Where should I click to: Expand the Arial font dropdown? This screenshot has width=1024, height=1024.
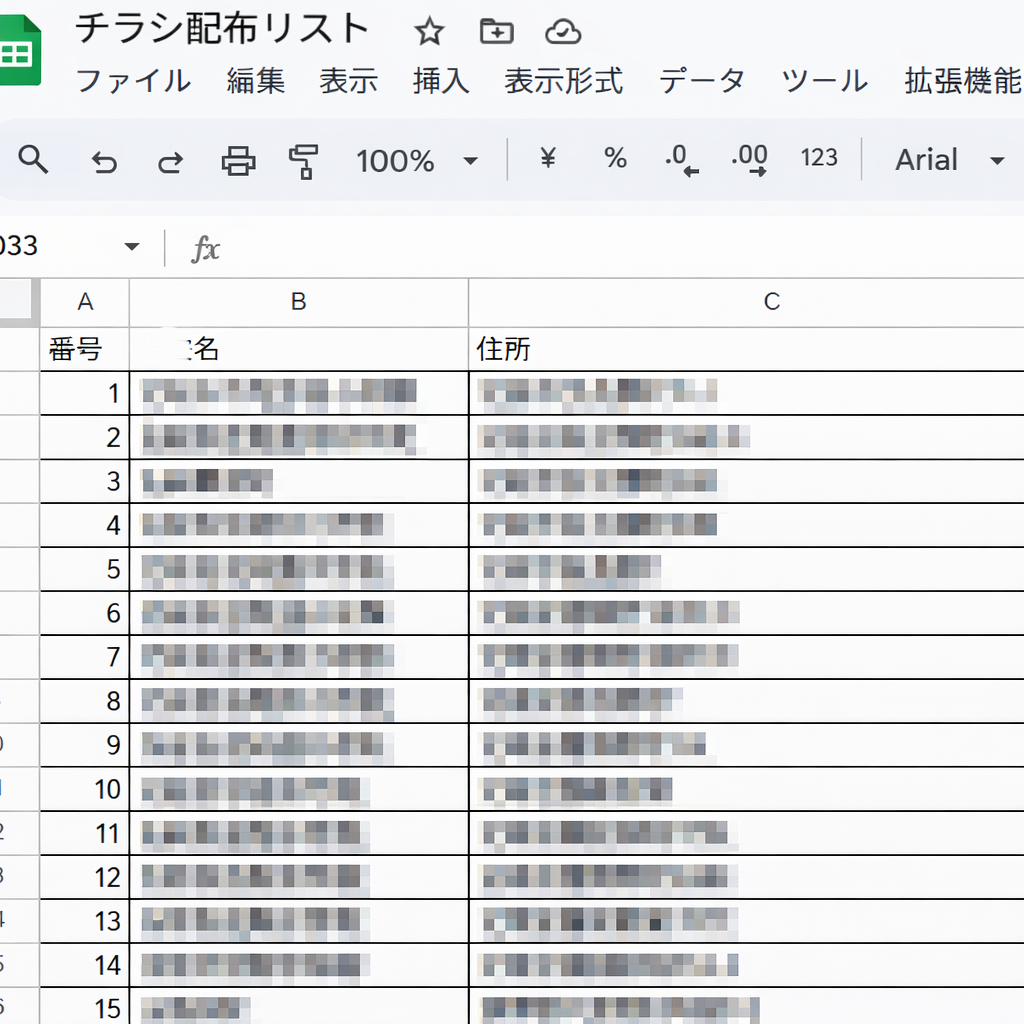click(949, 160)
